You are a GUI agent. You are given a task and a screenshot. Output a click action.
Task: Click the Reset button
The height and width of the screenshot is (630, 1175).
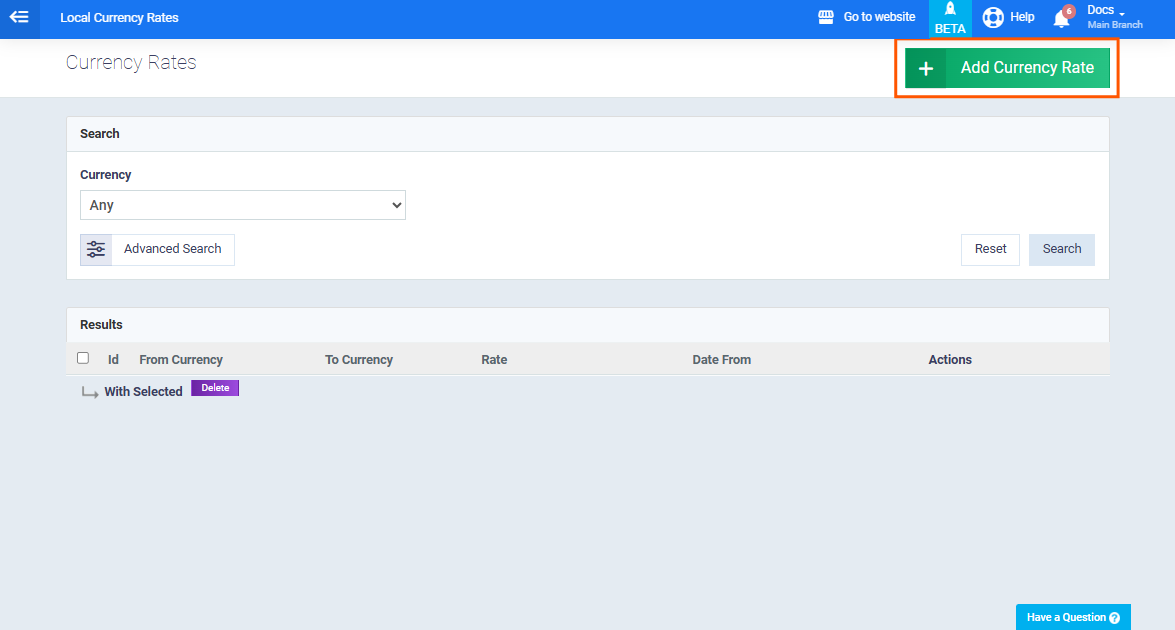[990, 249]
